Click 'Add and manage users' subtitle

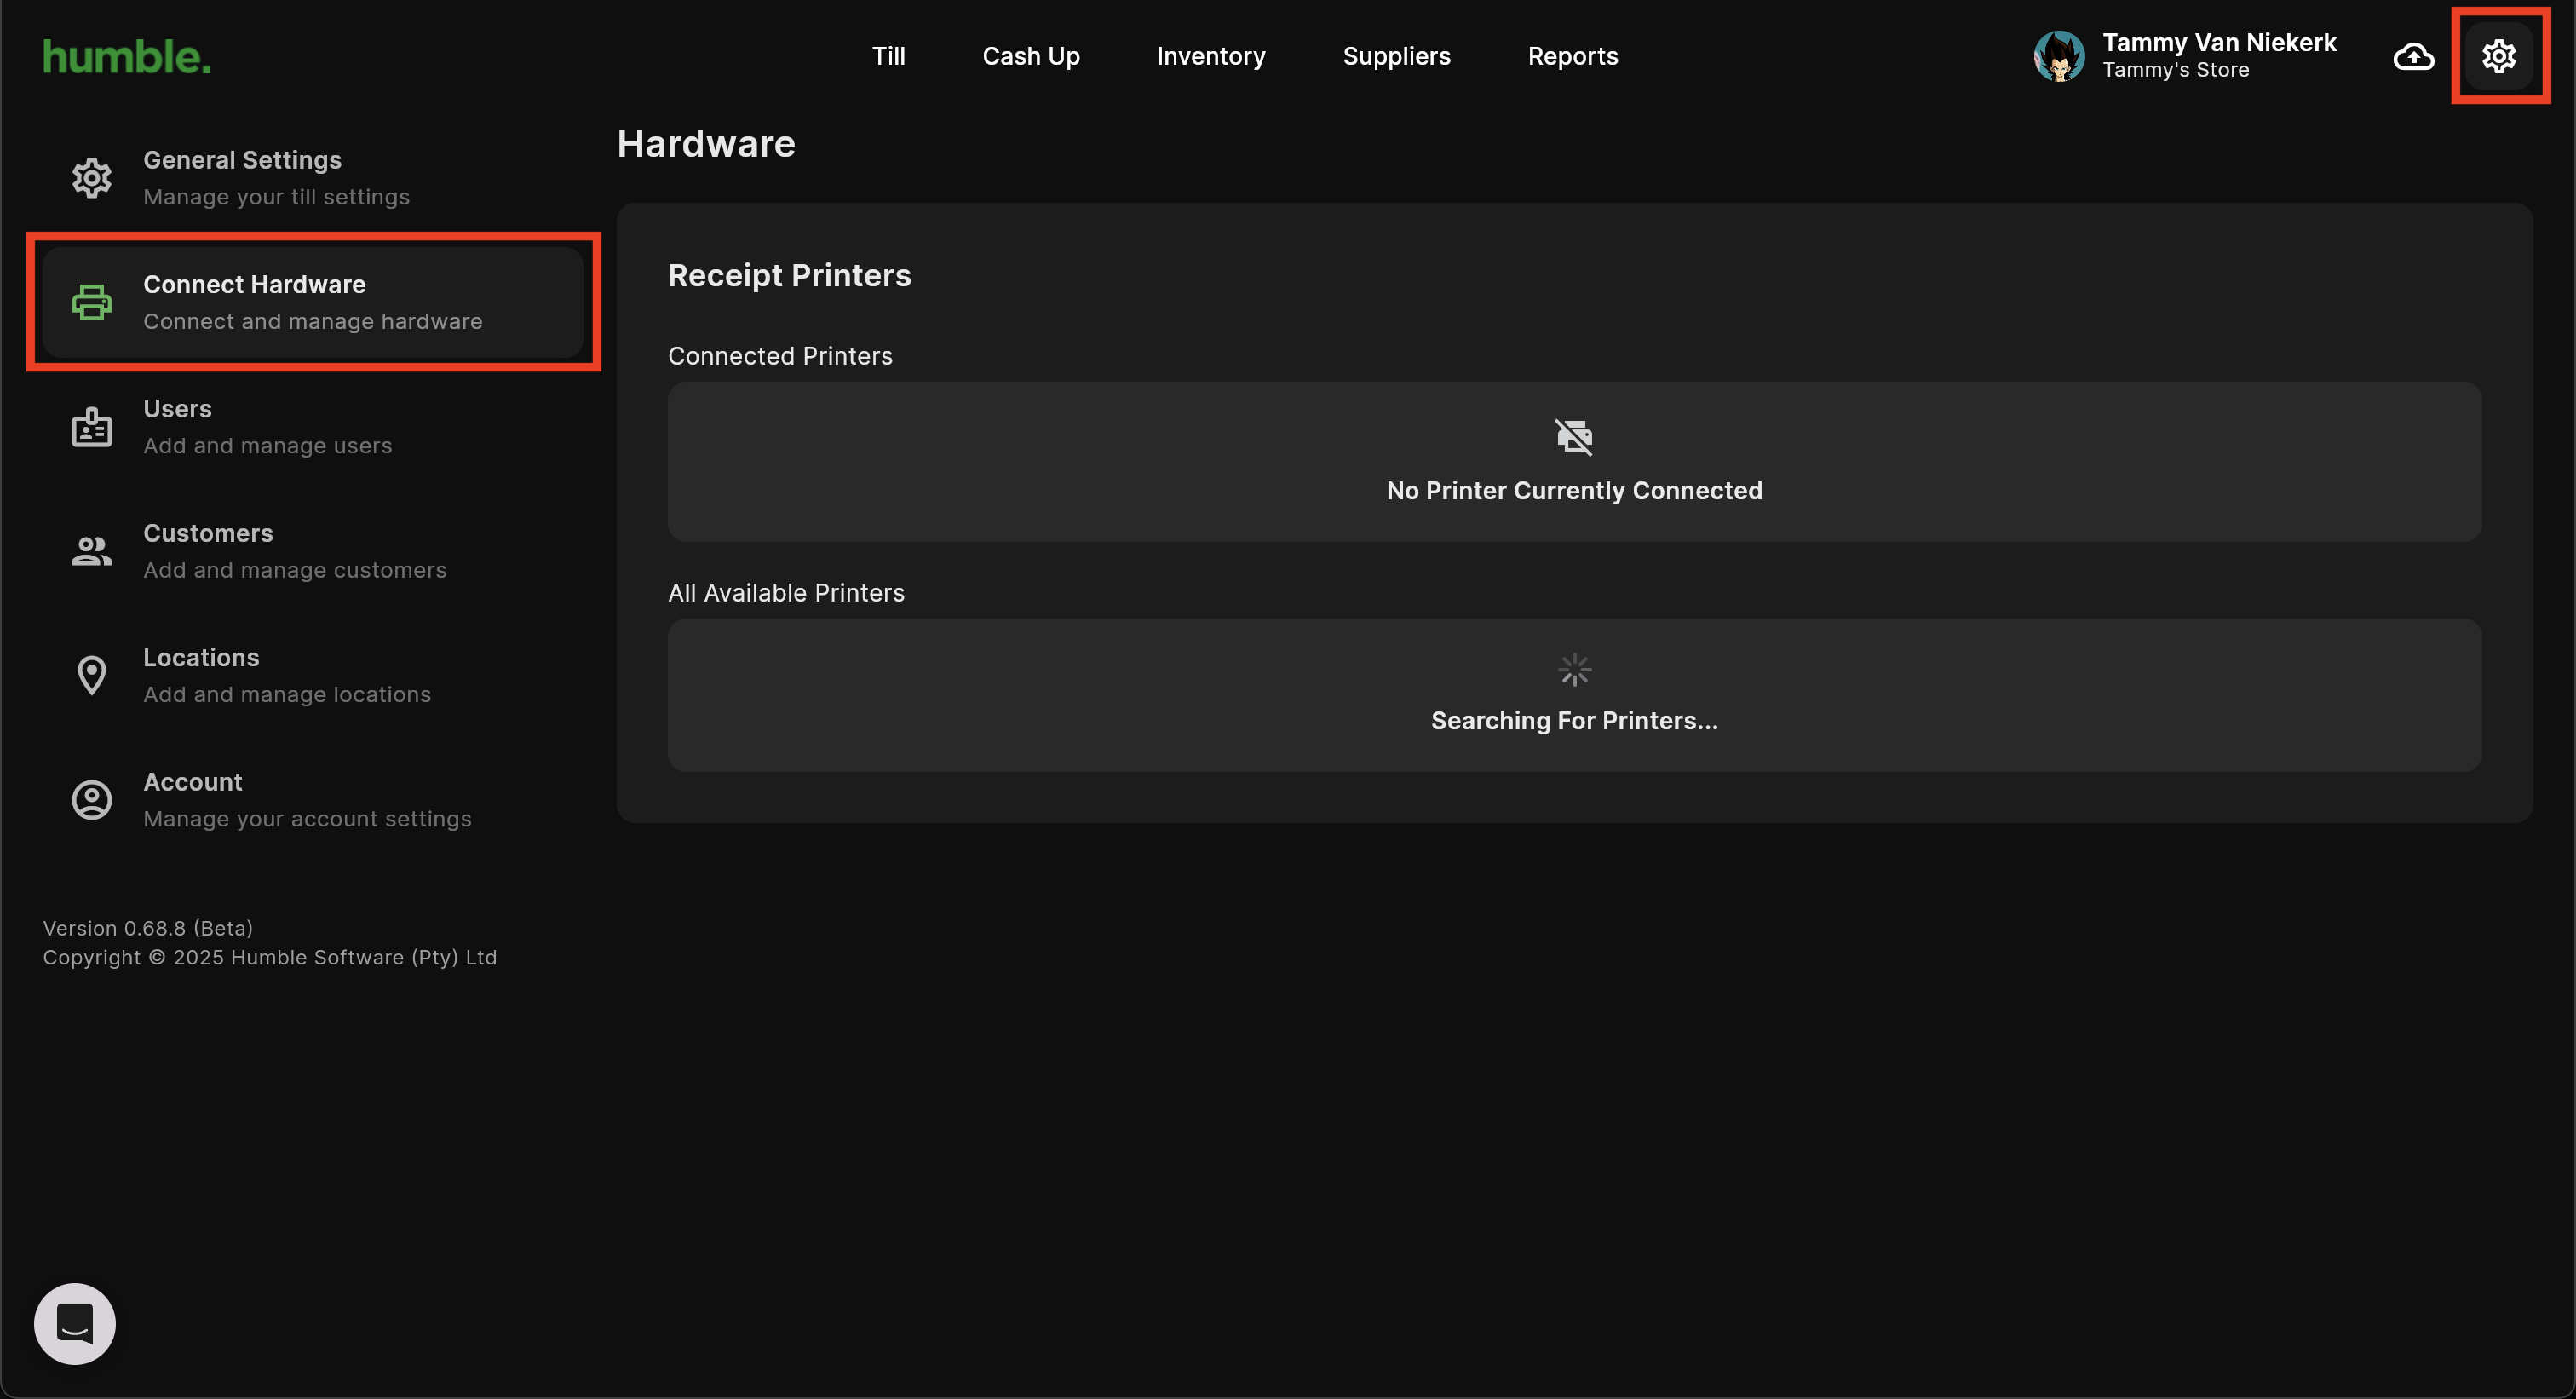click(267, 446)
